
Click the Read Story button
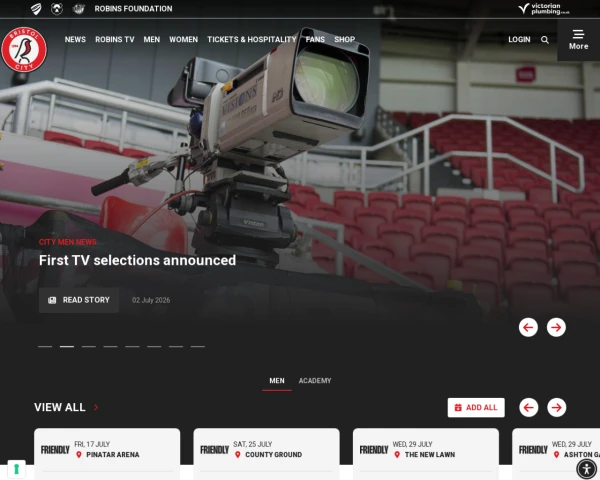click(x=79, y=300)
